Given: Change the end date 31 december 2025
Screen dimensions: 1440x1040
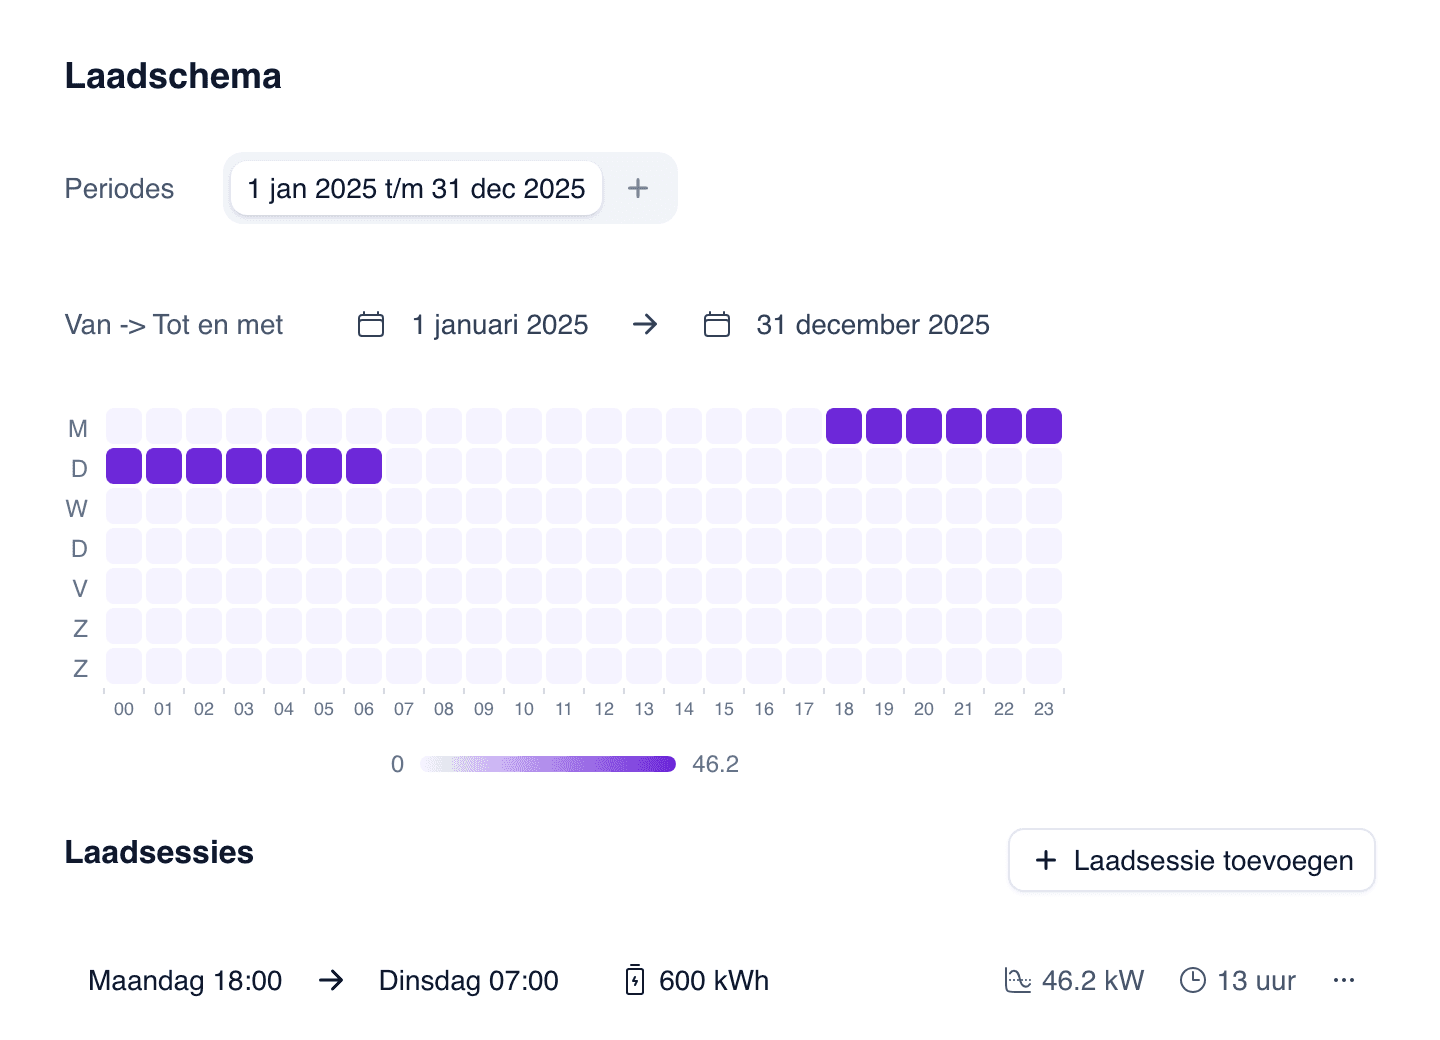Looking at the screenshot, I should coord(873,325).
